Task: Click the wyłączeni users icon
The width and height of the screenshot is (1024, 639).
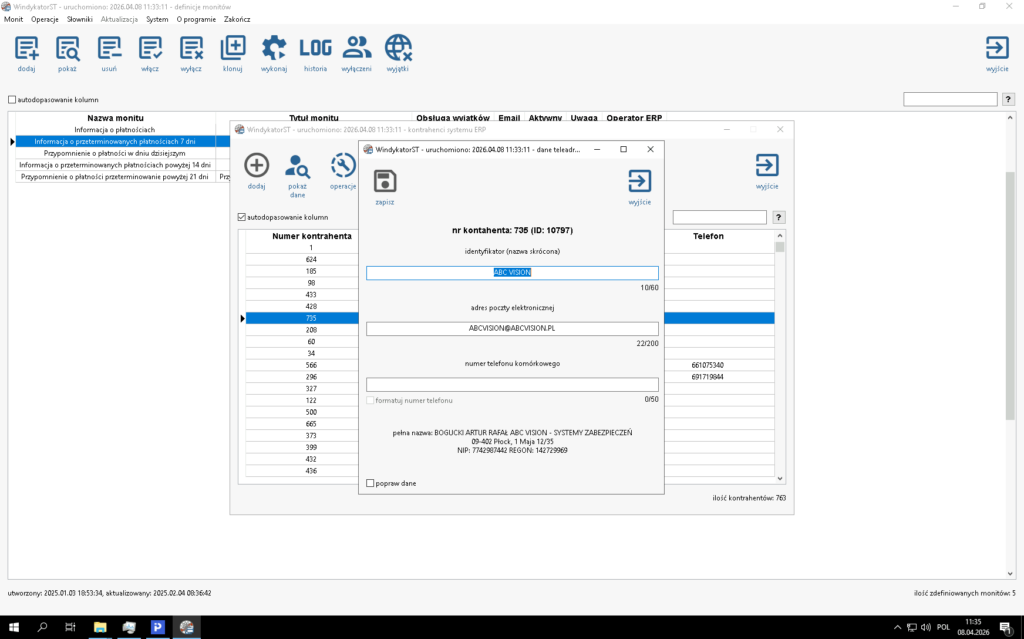Action: tap(357, 48)
